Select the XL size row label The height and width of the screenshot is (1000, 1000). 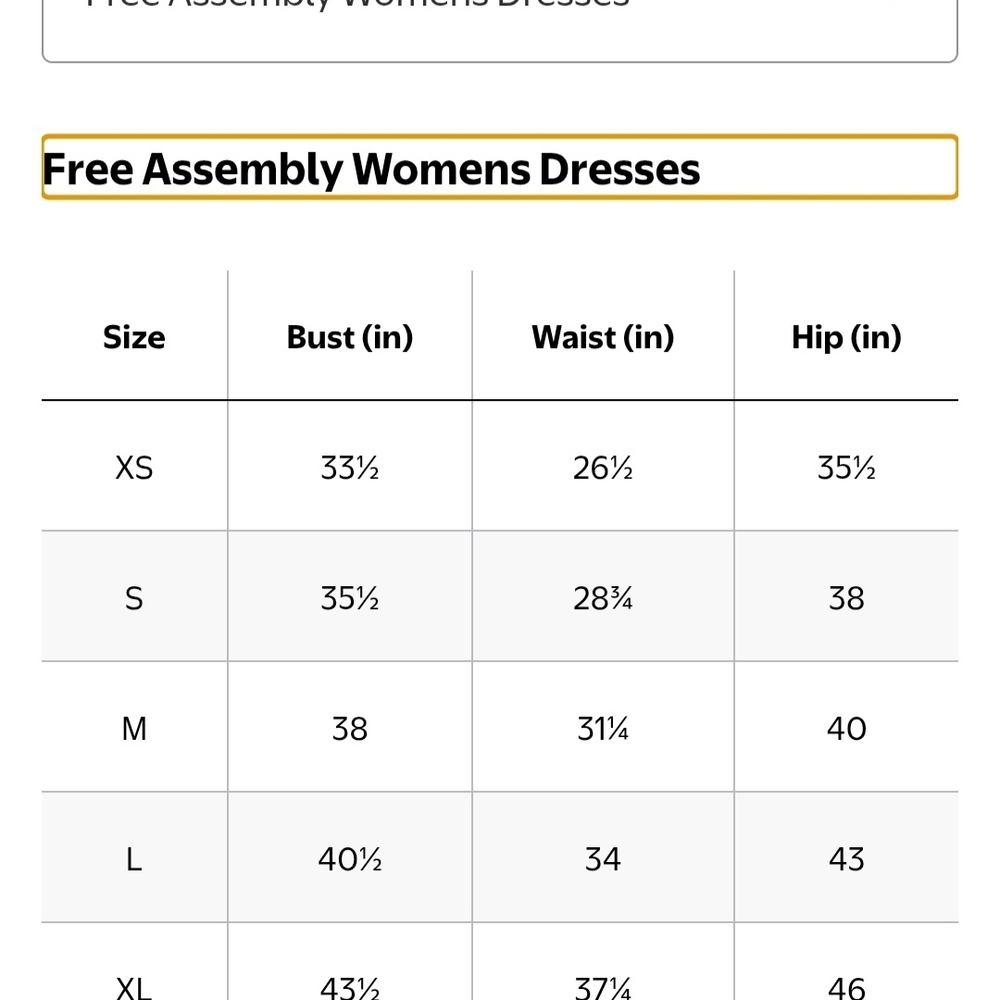tap(134, 988)
